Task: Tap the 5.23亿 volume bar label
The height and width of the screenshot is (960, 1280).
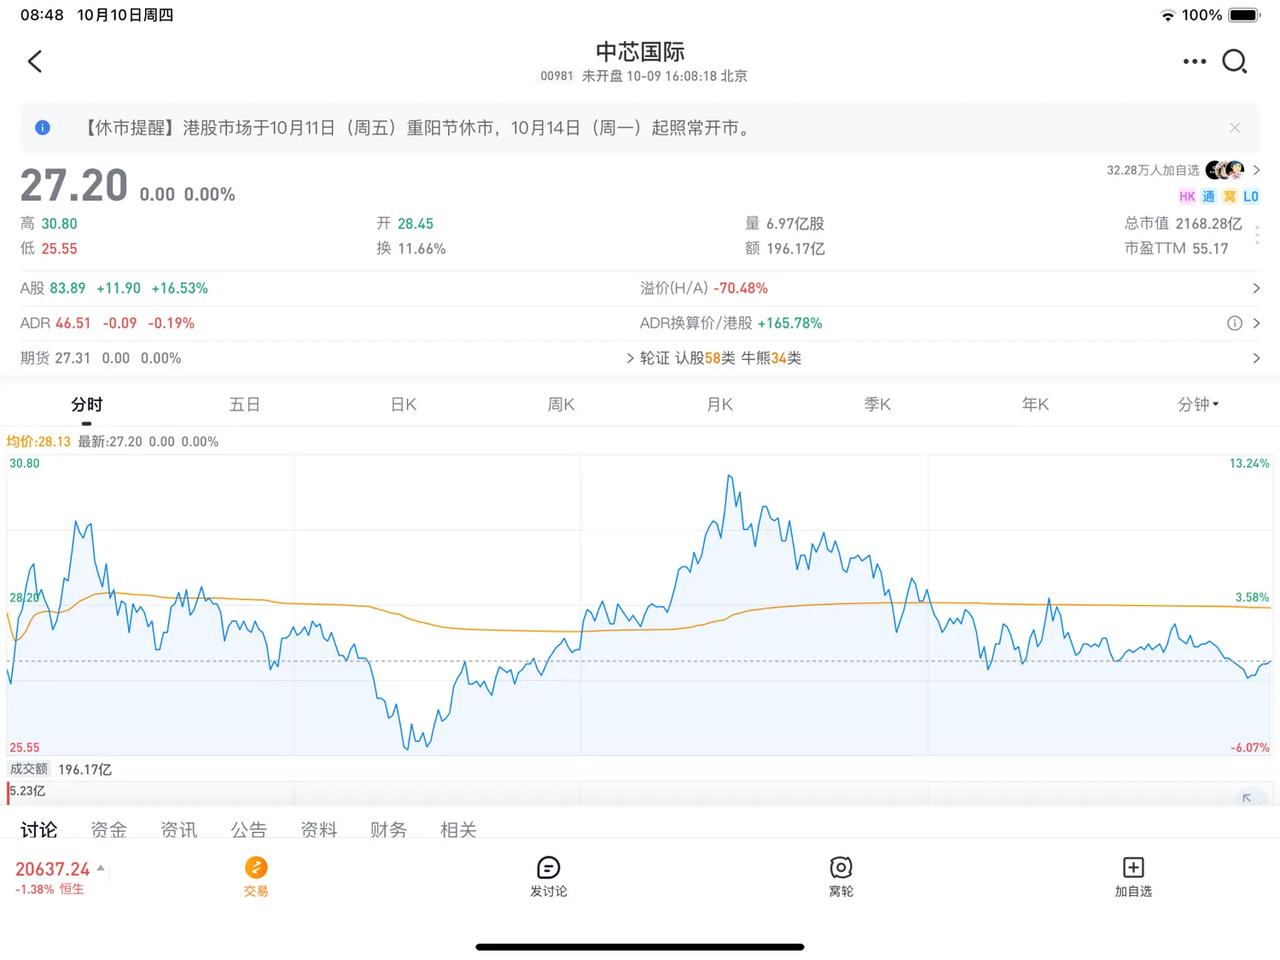Action: click(x=28, y=791)
